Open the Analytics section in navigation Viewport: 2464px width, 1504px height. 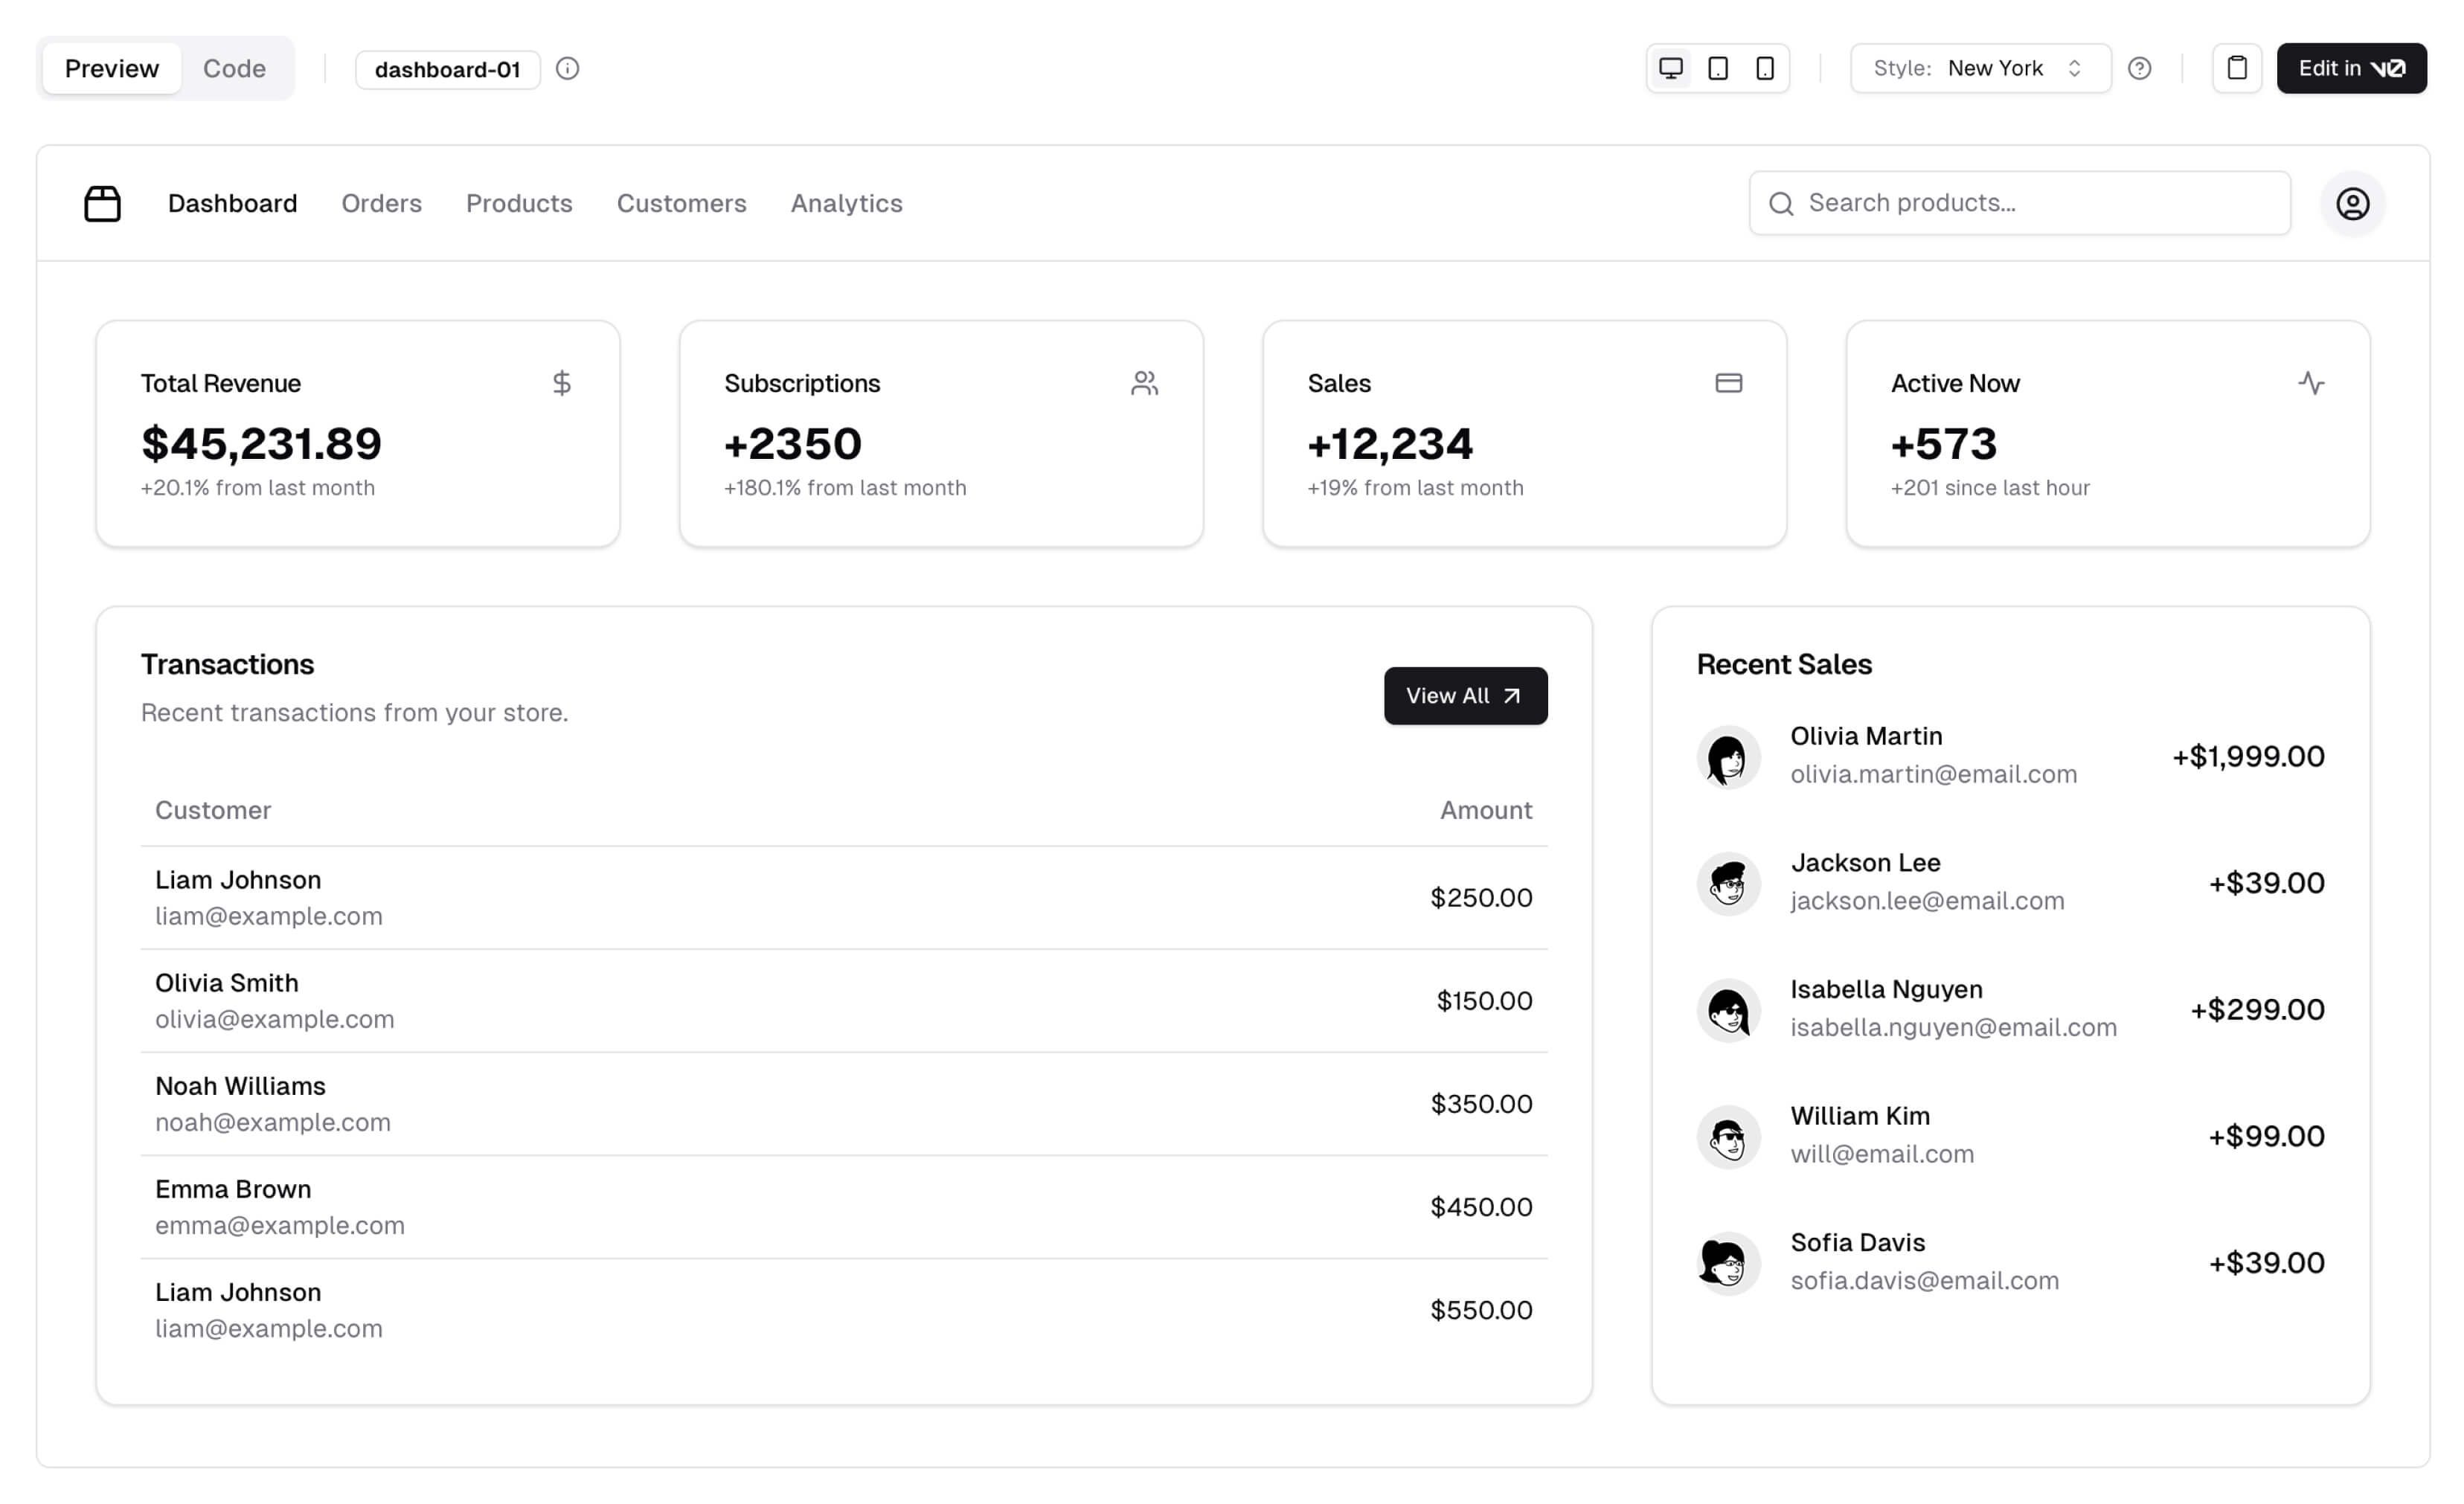[x=846, y=203]
